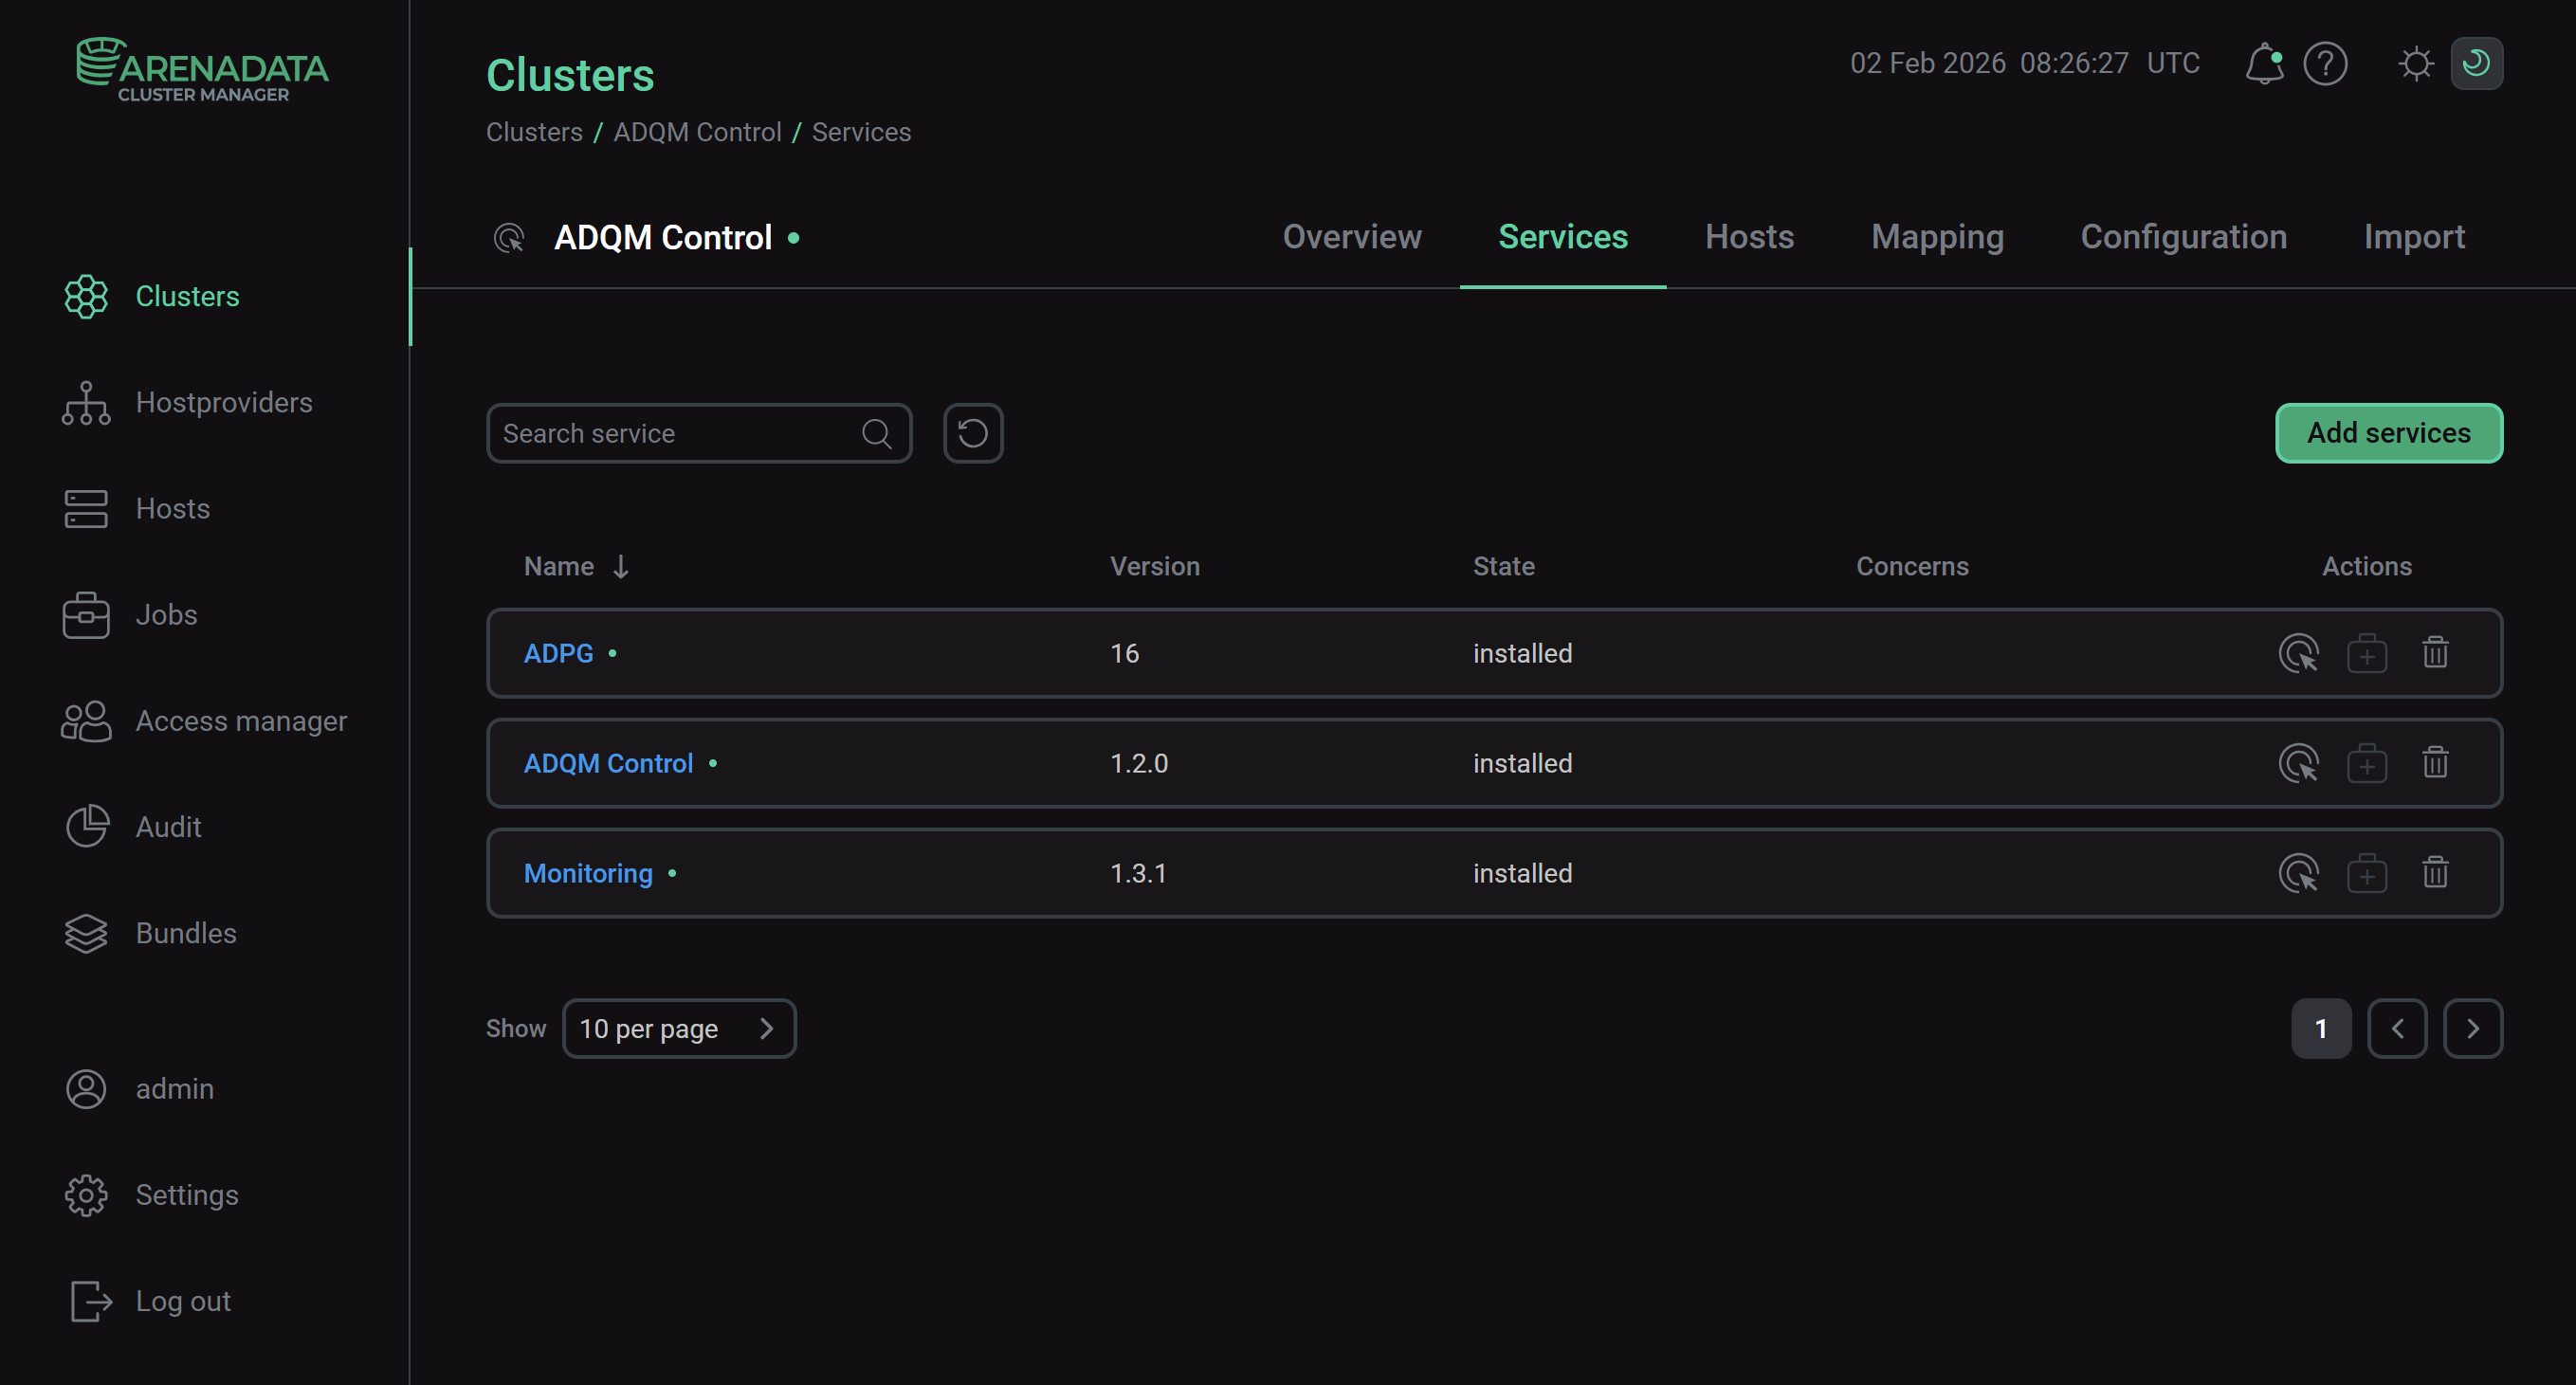The height and width of the screenshot is (1385, 2576).
Task: Go to the next page chevron
Action: [x=2472, y=1028]
